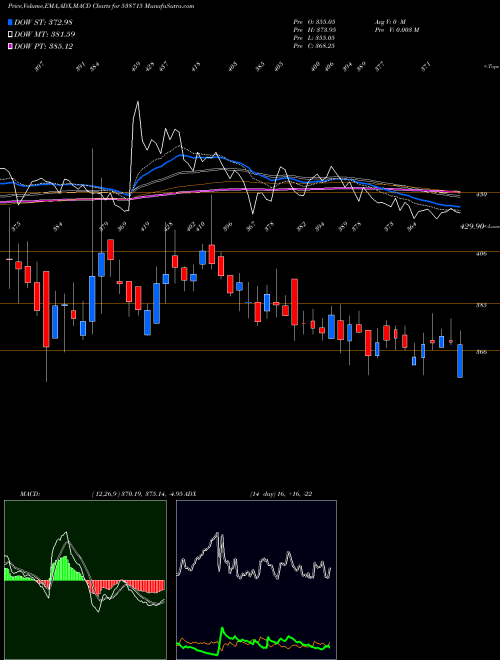The width and height of the screenshot is (500, 660).
Task: Click the 383 price level label
Action: click(x=481, y=305)
